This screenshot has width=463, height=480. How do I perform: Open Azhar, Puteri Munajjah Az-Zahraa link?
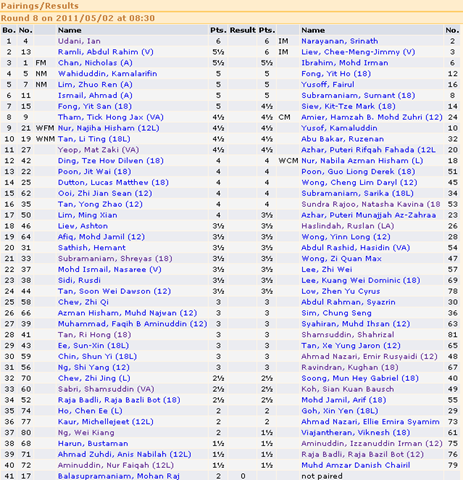[x=369, y=215]
